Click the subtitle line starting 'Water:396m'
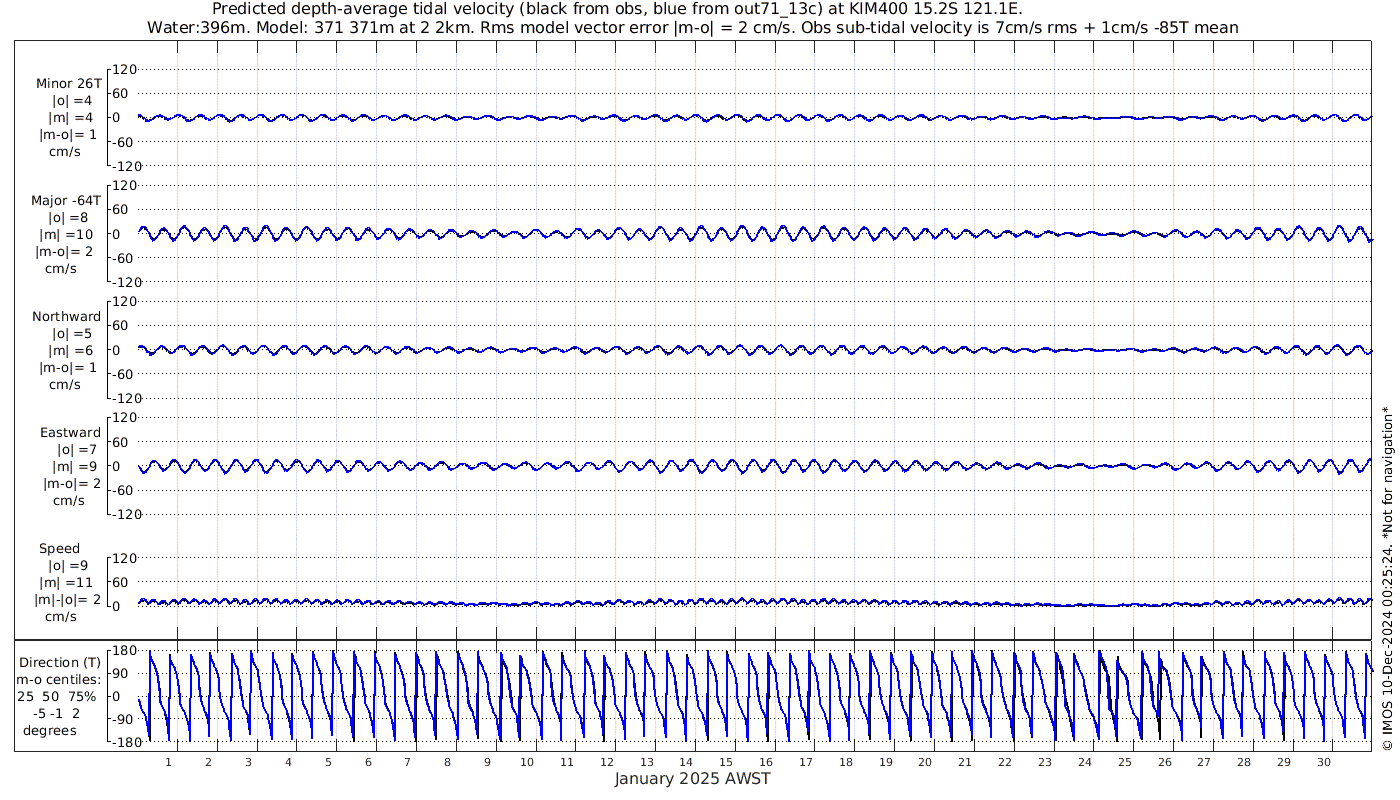Viewport: 1400px width, 800px height. coord(693,28)
